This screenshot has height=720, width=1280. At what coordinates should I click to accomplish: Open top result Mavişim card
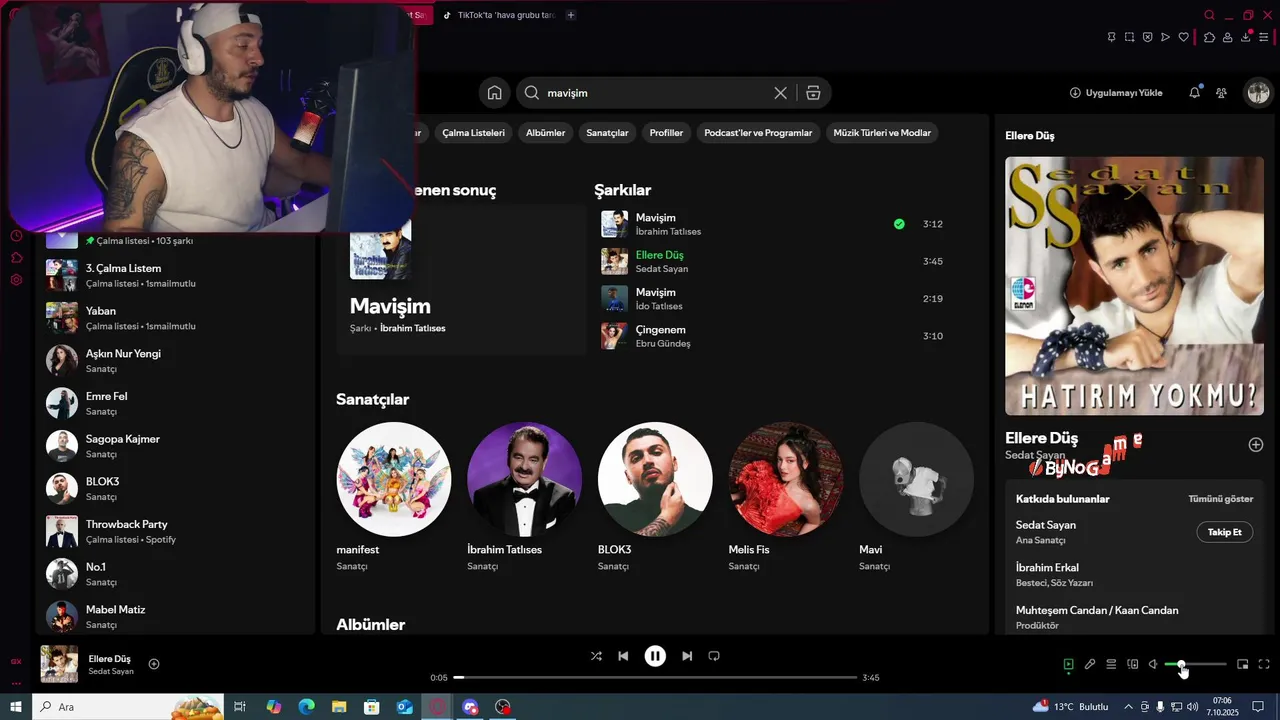coord(461,280)
